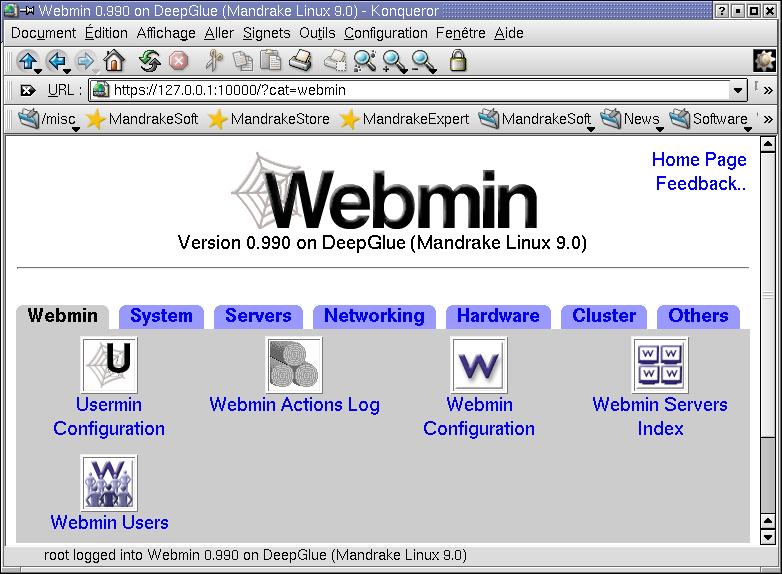Screen dimensions: 782x574
Task: Open the Aller menu
Action: [x=219, y=33]
